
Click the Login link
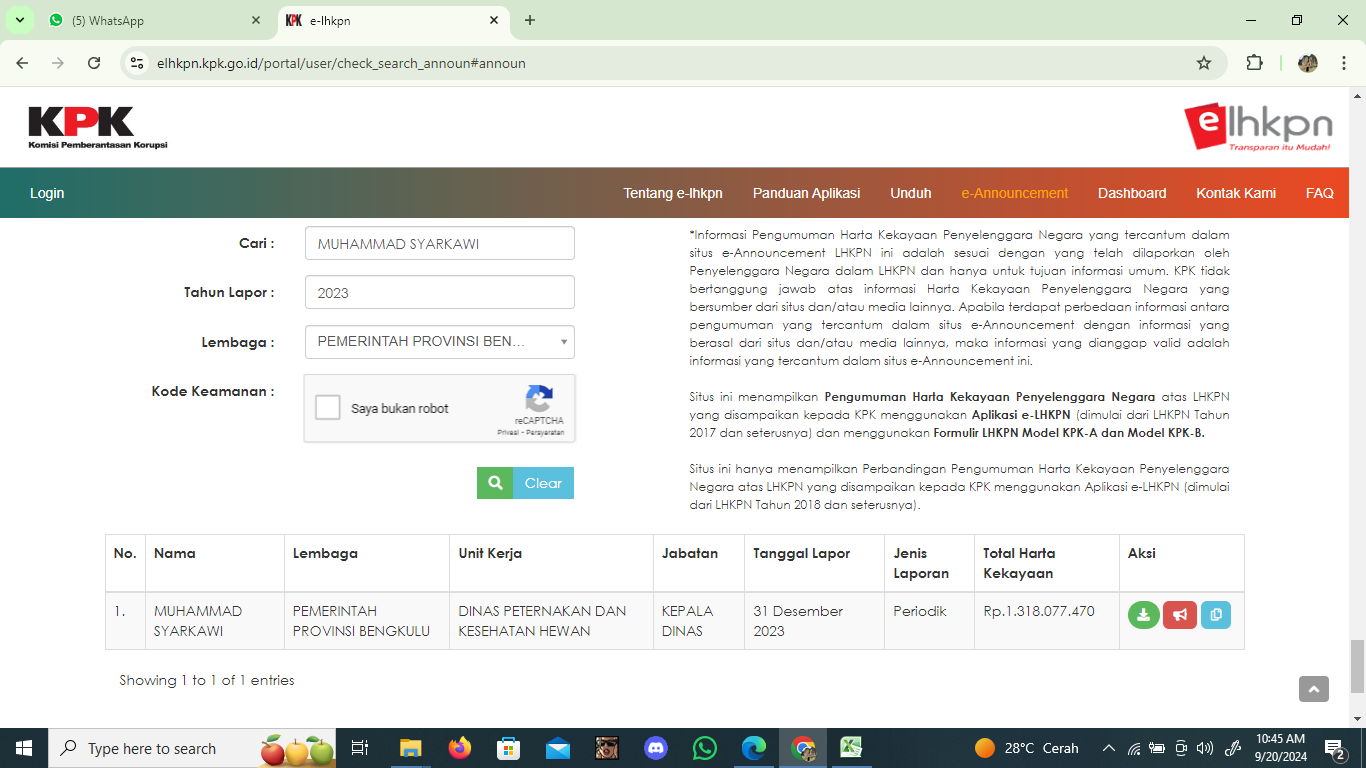(x=47, y=193)
